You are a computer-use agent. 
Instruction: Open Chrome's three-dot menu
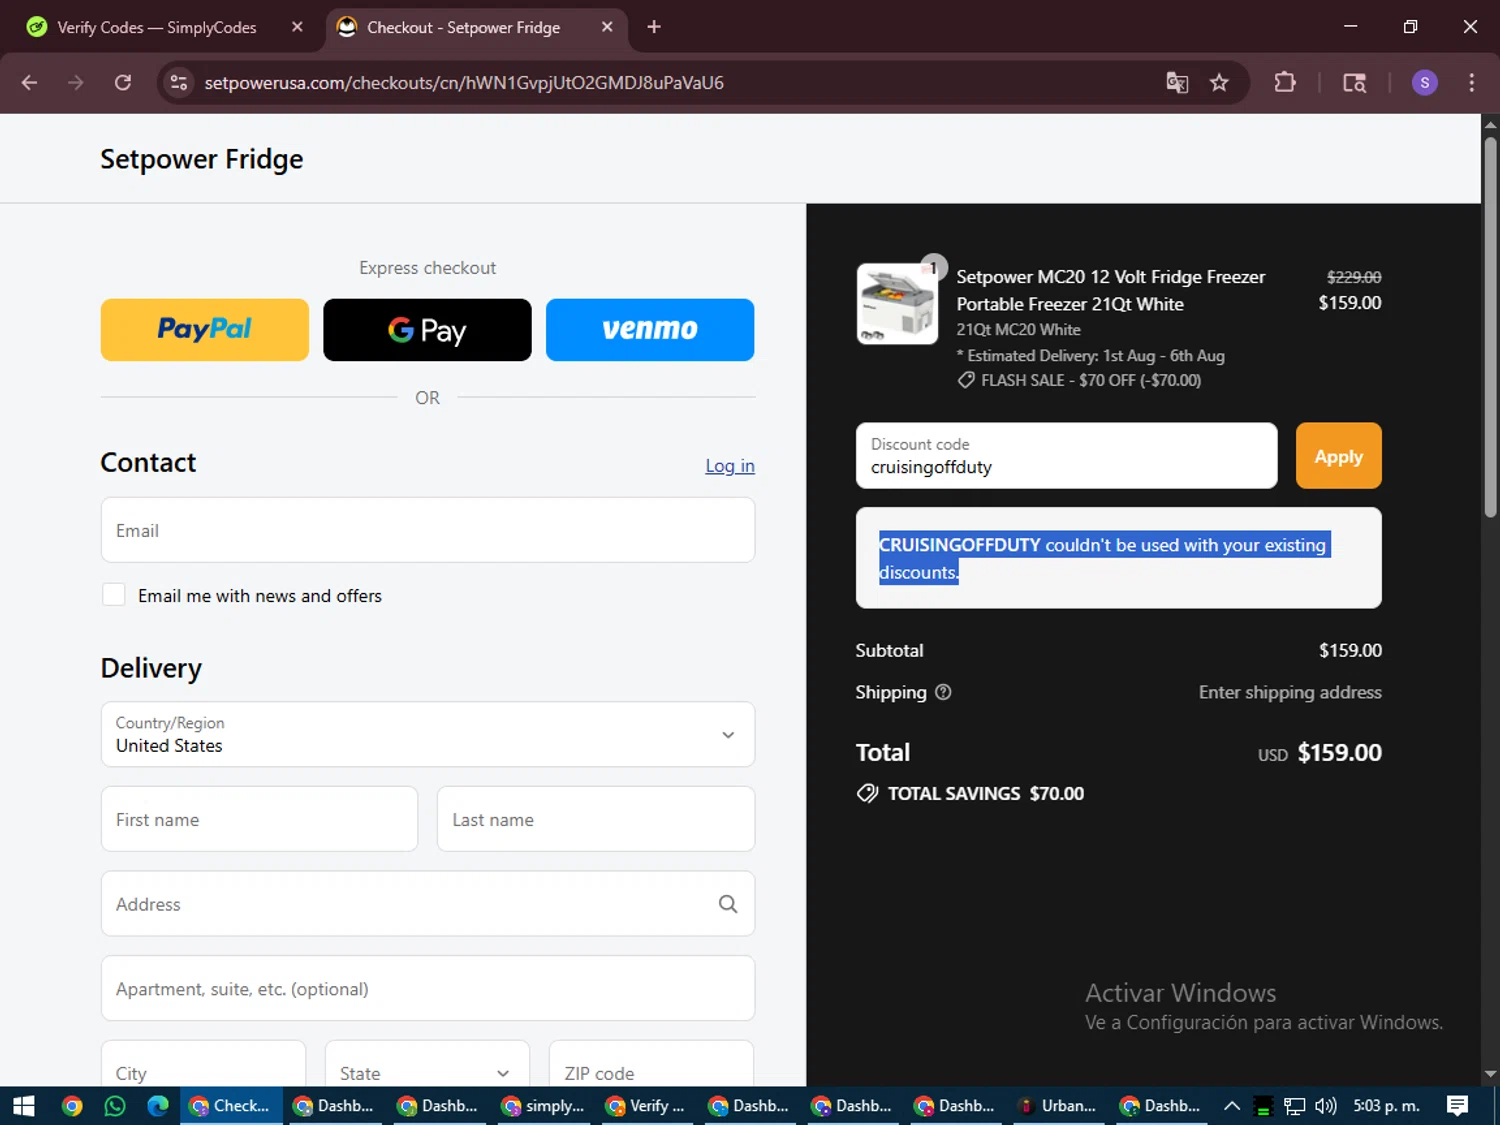coord(1471,83)
